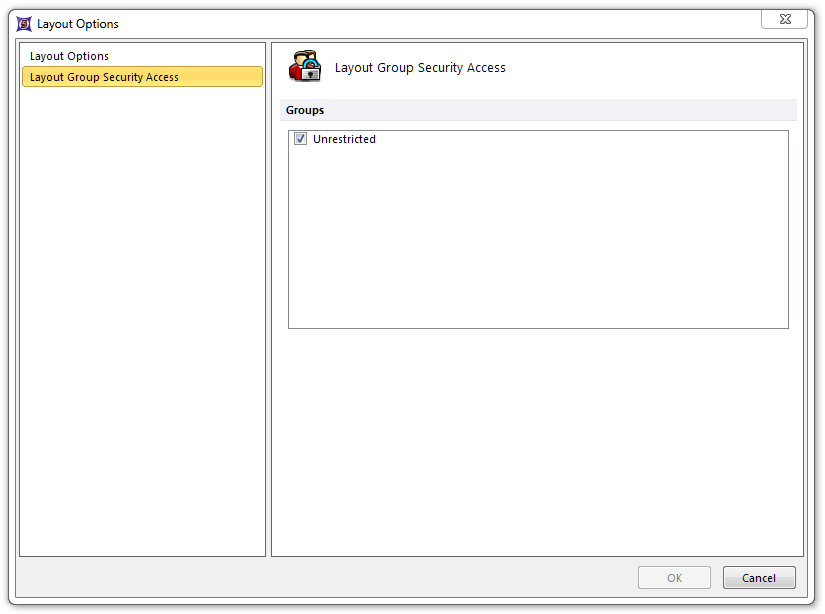Click the Groups section header bar
This screenshot has width=825, height=614.
[x=540, y=110]
